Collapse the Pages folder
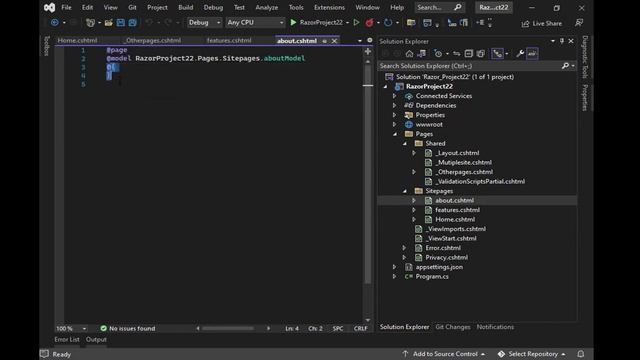The height and width of the screenshot is (360, 640). (x=395, y=134)
